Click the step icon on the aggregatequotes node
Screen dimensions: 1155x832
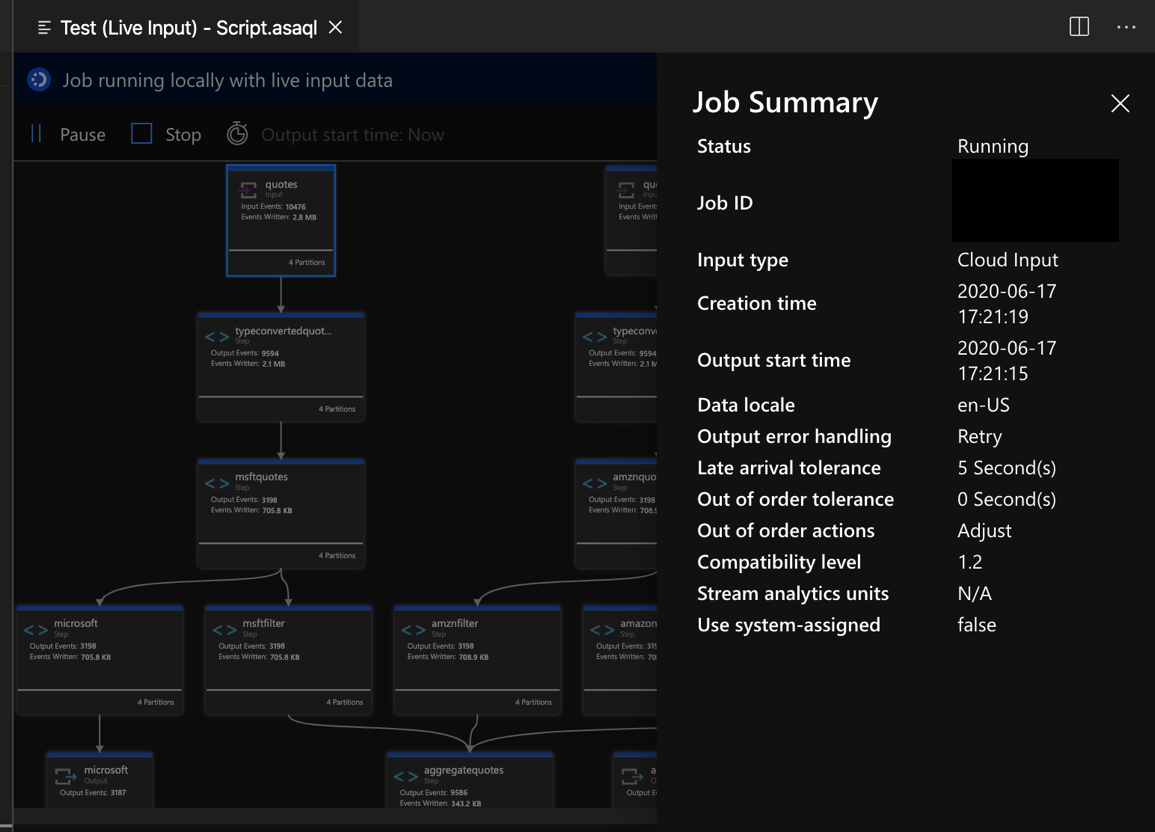(404, 774)
